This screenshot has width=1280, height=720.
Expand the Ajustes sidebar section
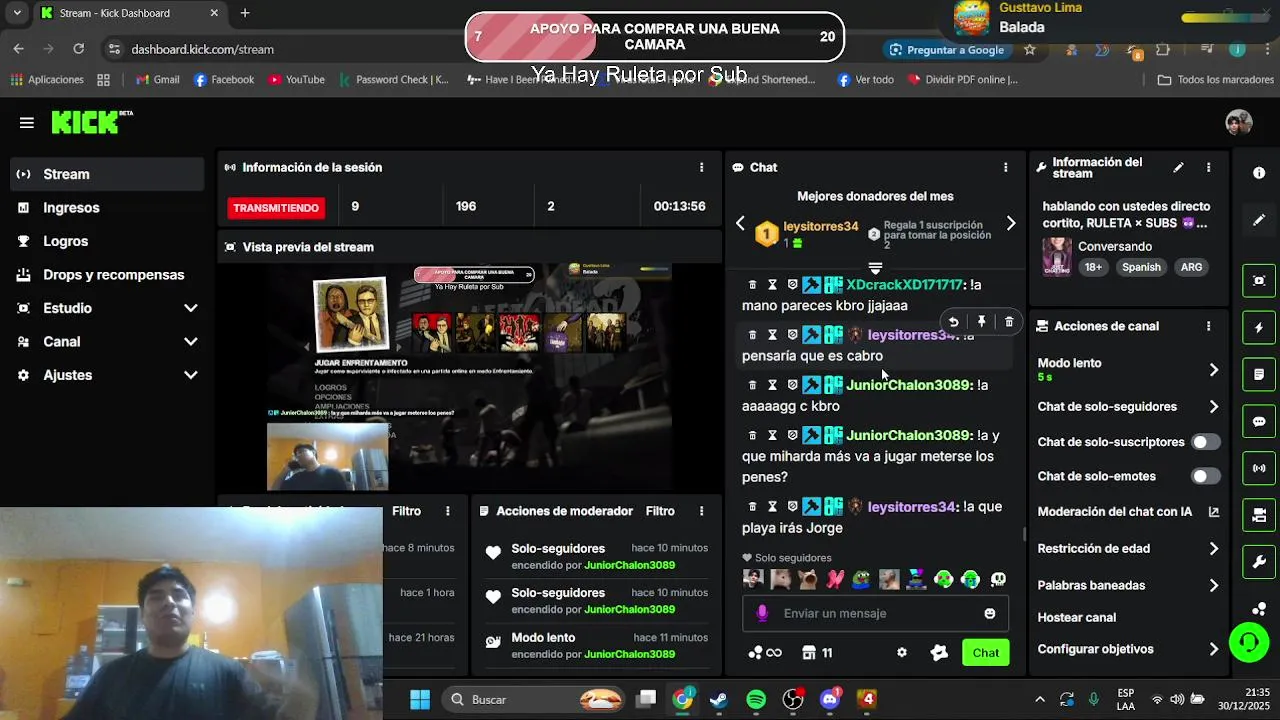tap(107, 375)
